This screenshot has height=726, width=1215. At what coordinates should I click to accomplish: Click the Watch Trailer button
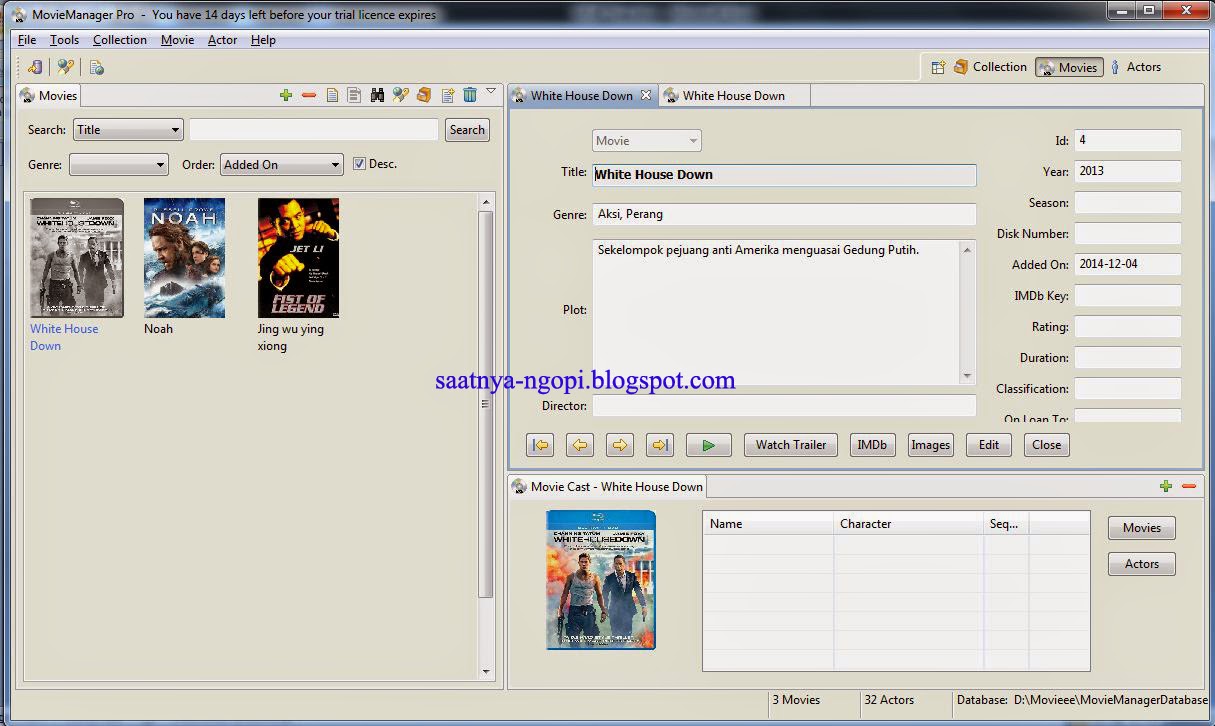pyautogui.click(x=791, y=445)
